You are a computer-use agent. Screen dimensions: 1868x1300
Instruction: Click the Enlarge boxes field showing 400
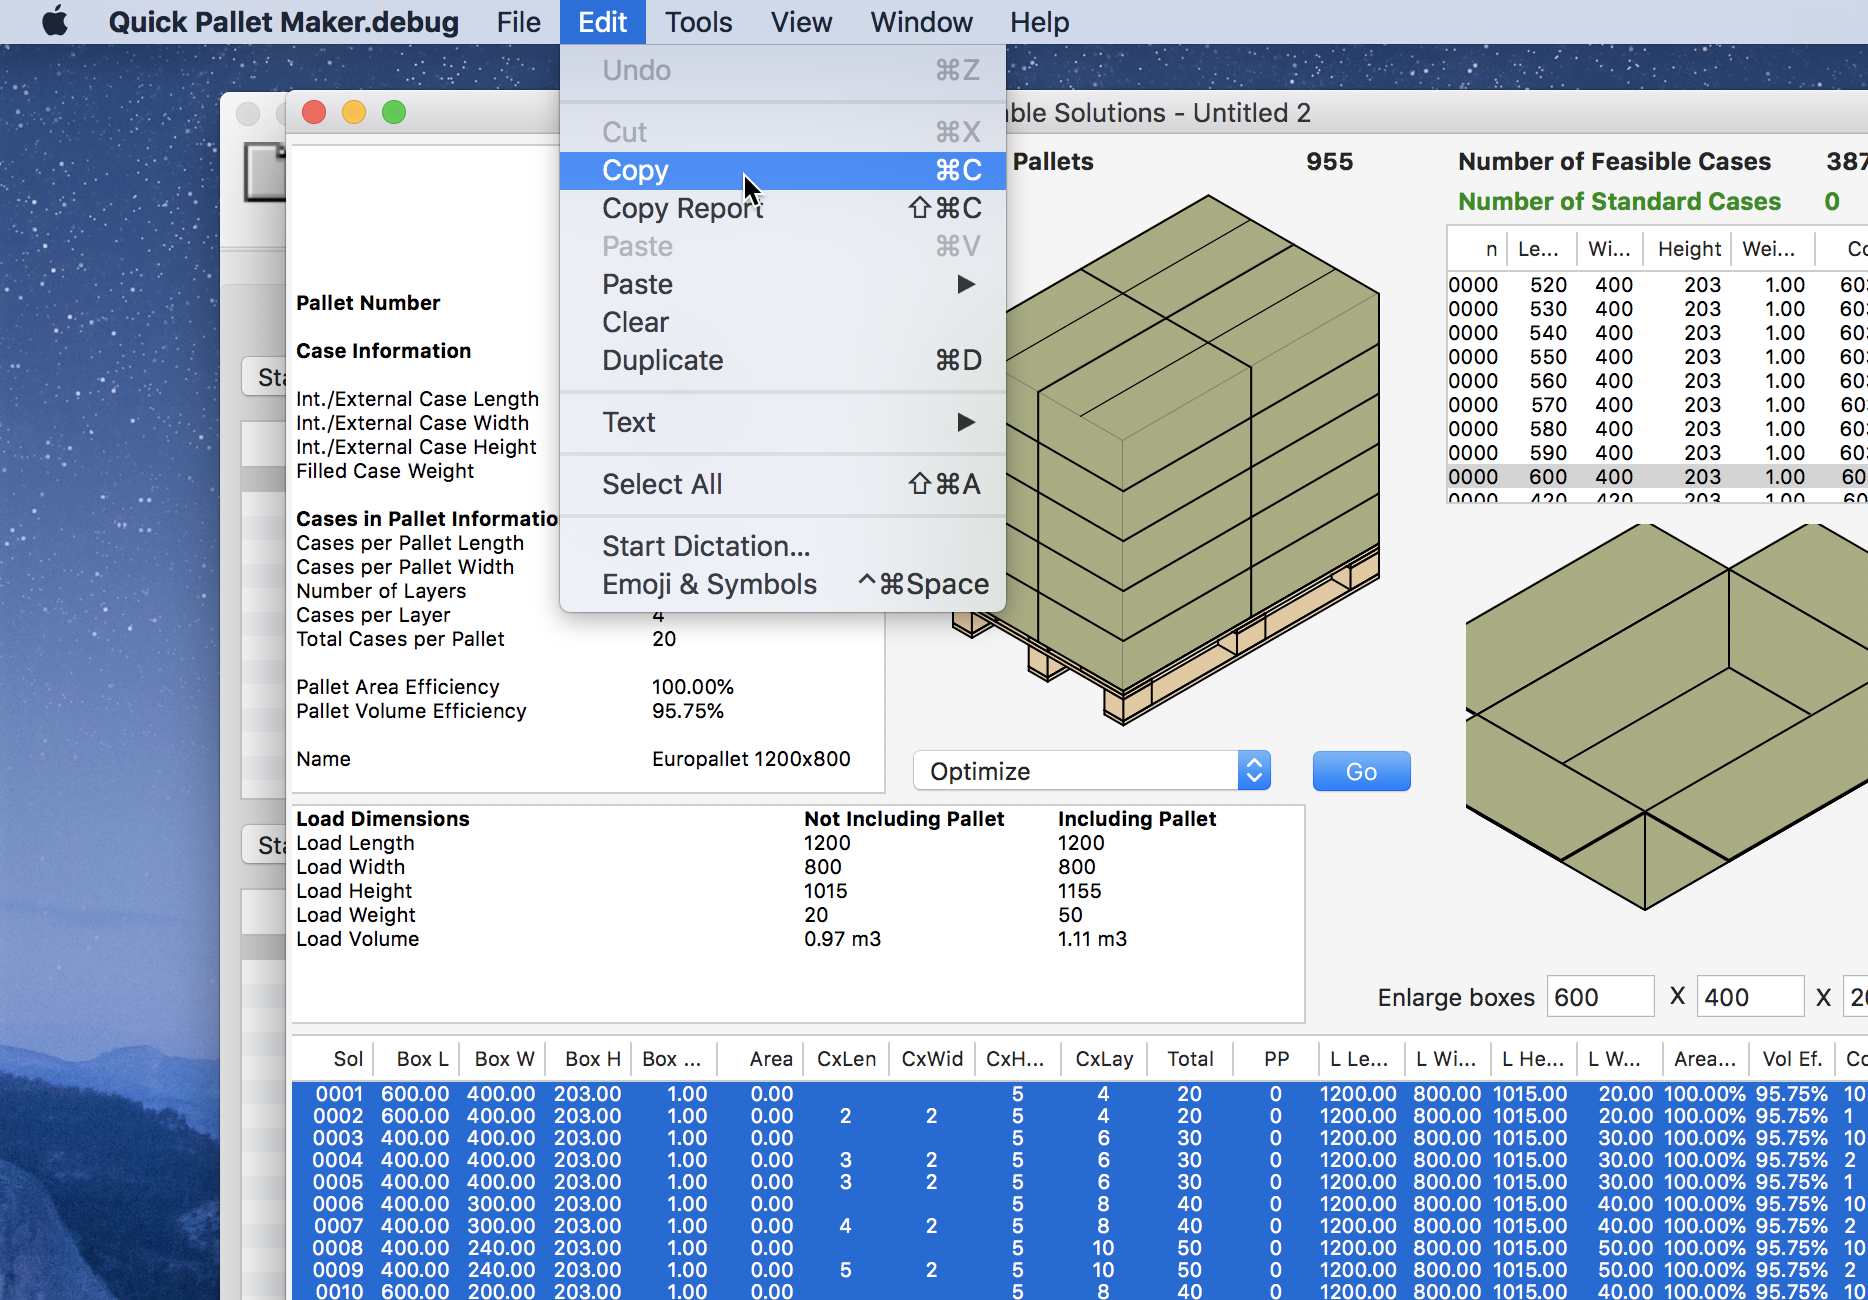[1750, 997]
